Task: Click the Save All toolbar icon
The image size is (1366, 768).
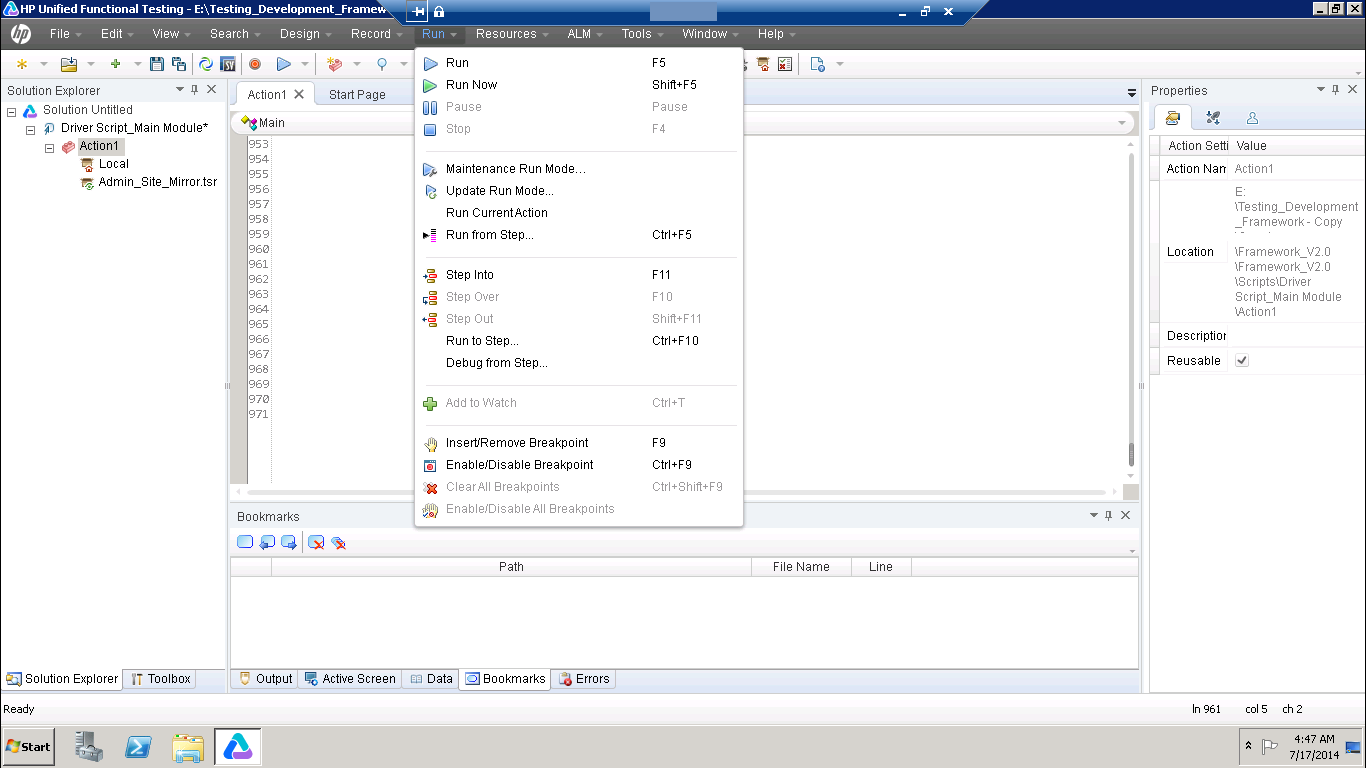Action: pos(178,63)
